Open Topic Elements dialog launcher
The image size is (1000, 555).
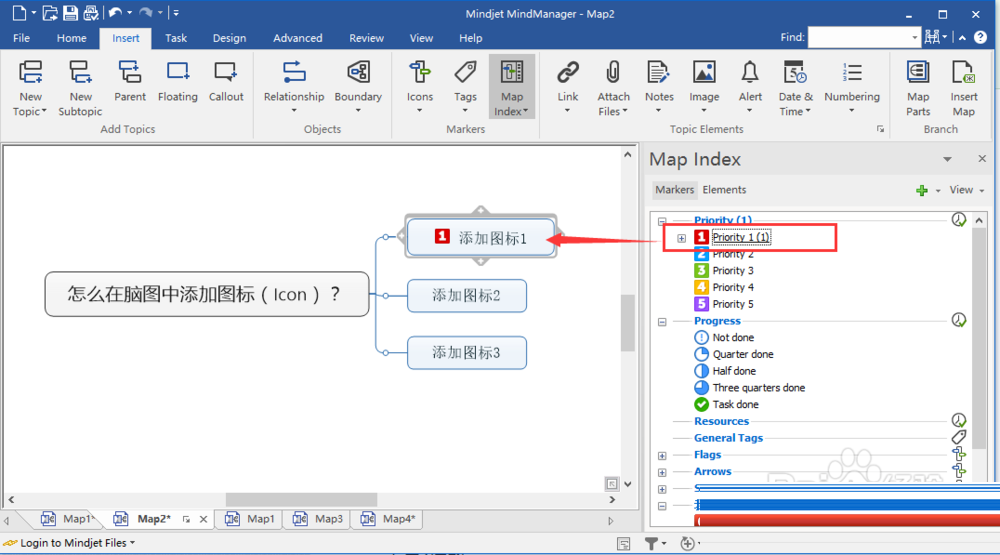tap(880, 130)
